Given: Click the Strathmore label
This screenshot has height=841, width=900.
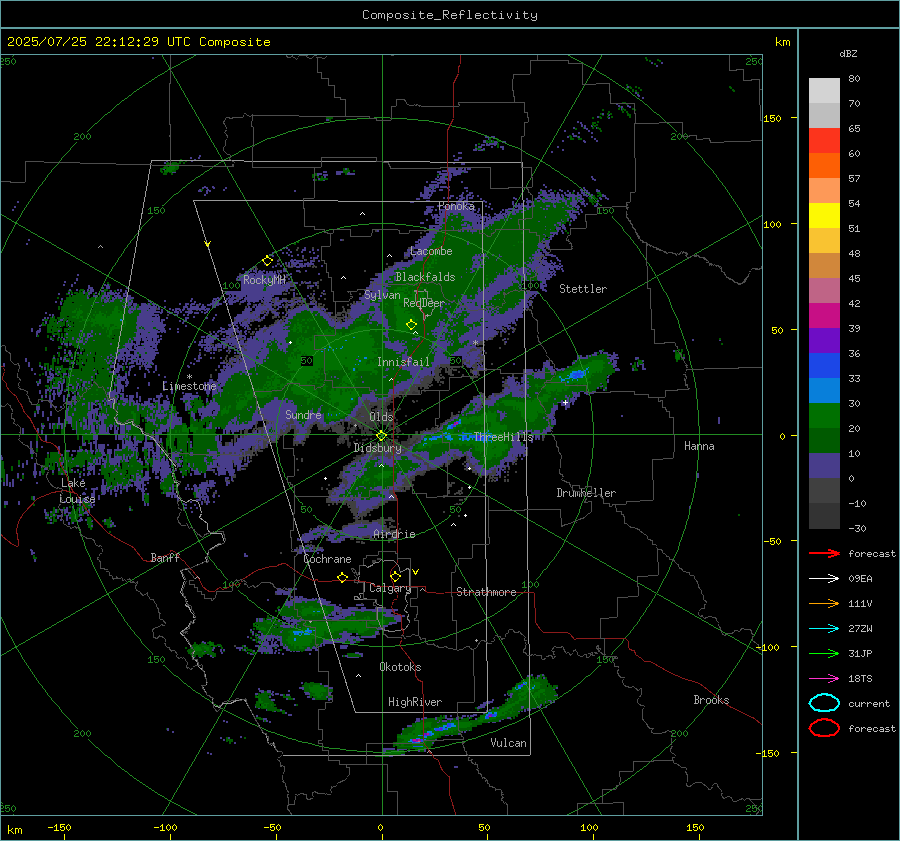Looking at the screenshot, I should [486, 592].
